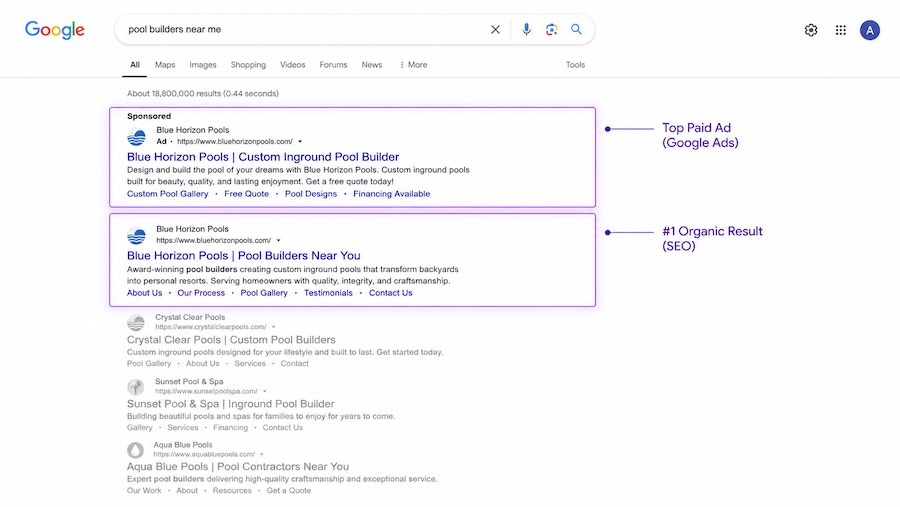This screenshot has height=507, width=900.
Task: Select the All tab
Action: 135,65
